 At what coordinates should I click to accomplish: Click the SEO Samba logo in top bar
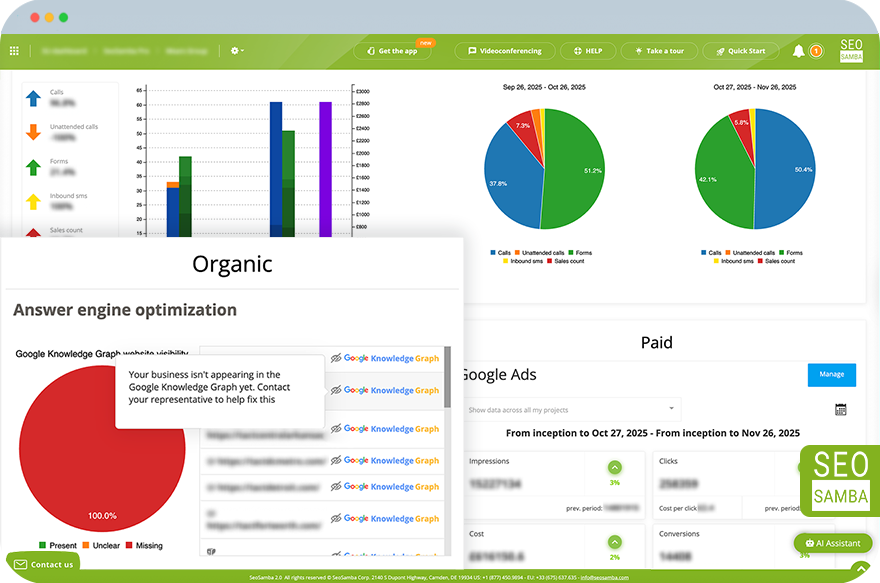click(x=851, y=51)
